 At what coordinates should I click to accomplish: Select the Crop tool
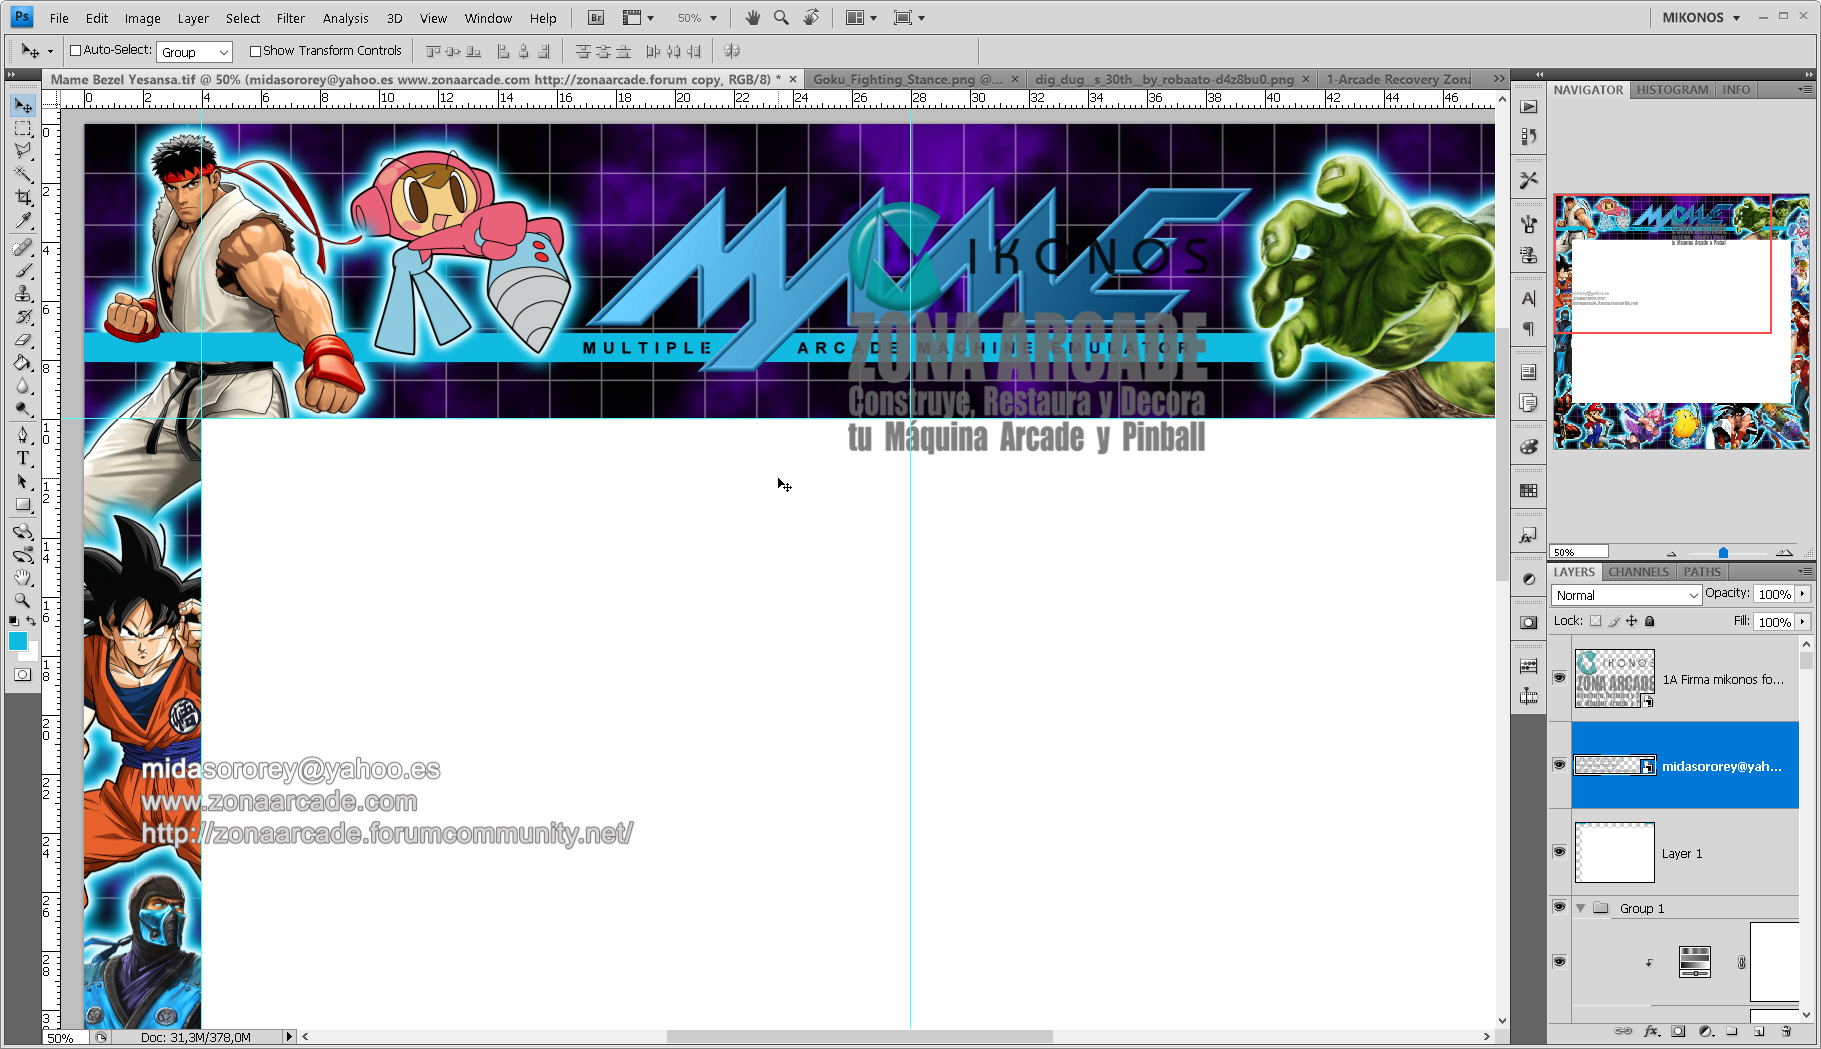(x=23, y=197)
